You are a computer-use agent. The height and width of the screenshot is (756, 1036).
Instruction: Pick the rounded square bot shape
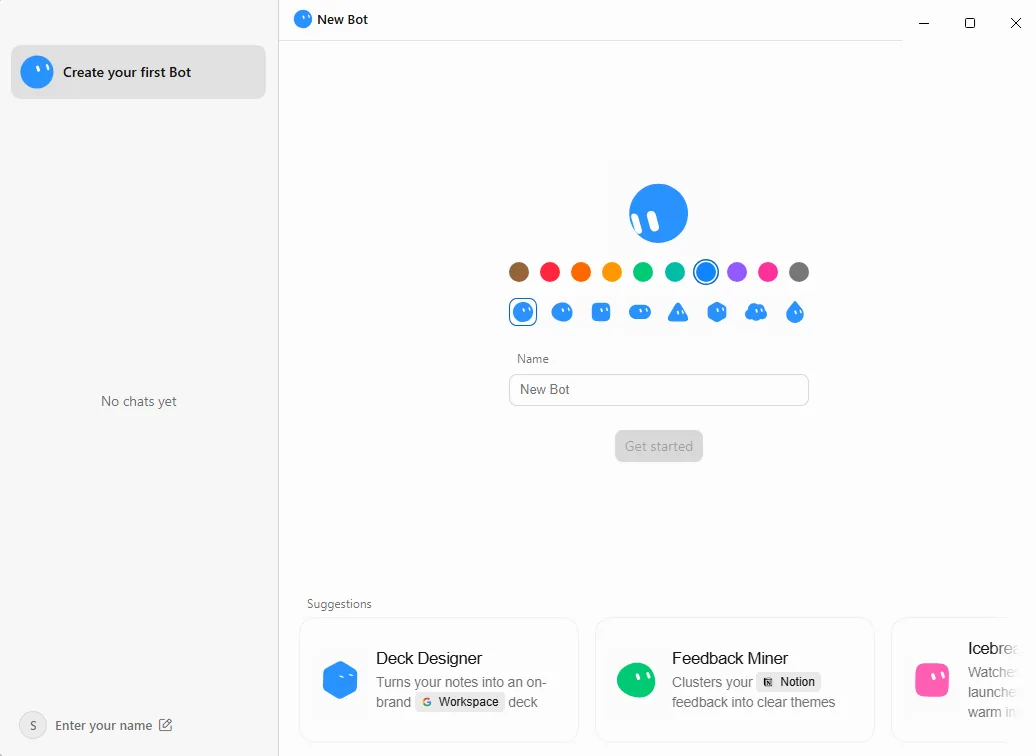(x=601, y=312)
